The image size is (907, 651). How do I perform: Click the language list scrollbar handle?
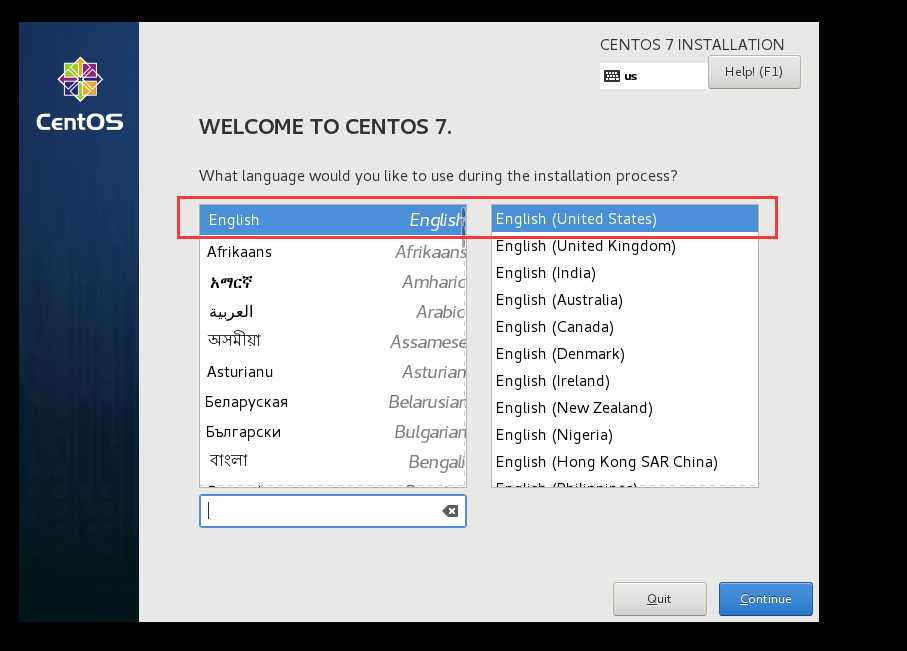[x=463, y=229]
